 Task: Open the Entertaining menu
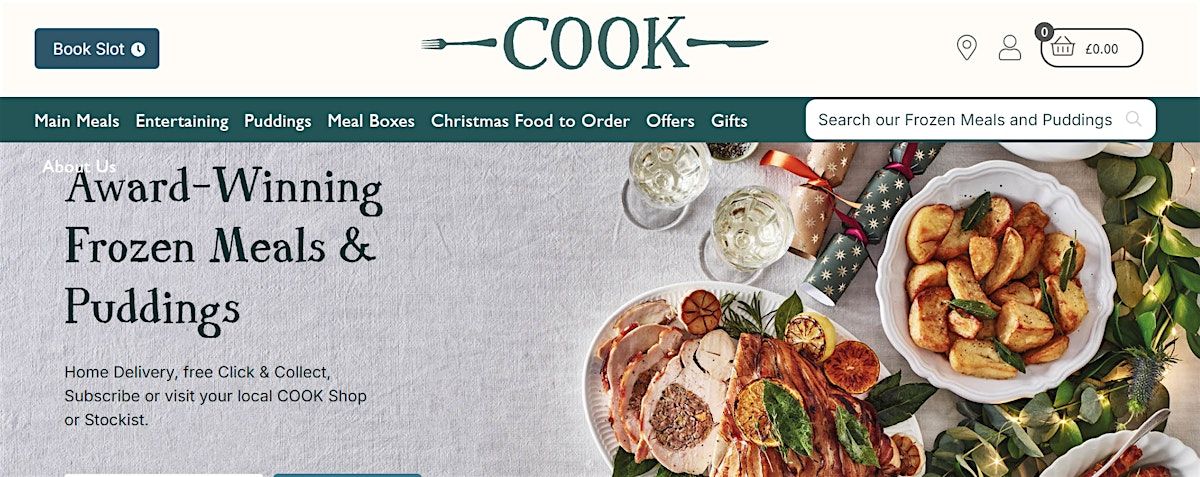tap(182, 121)
